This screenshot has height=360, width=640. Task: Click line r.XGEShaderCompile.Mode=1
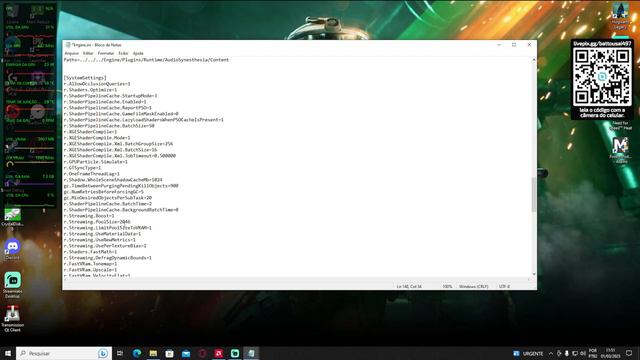(x=97, y=138)
